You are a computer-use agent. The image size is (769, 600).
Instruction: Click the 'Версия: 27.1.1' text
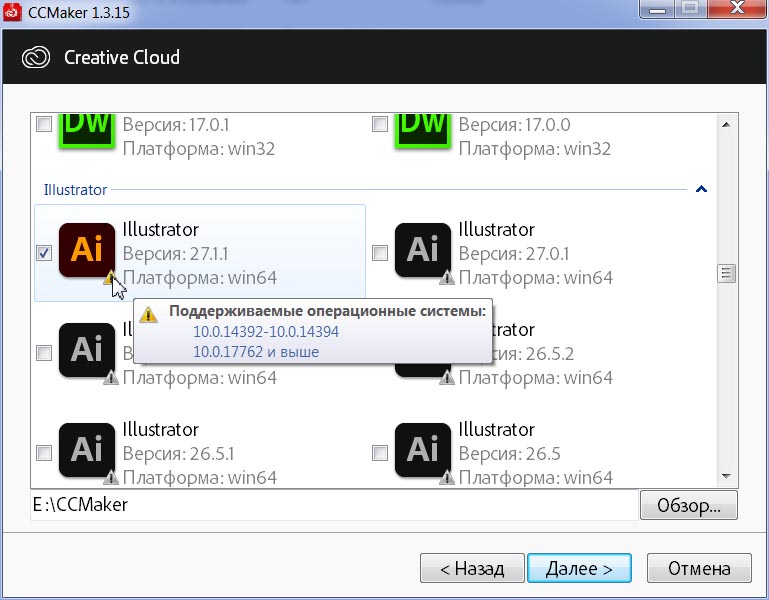[x=175, y=254]
